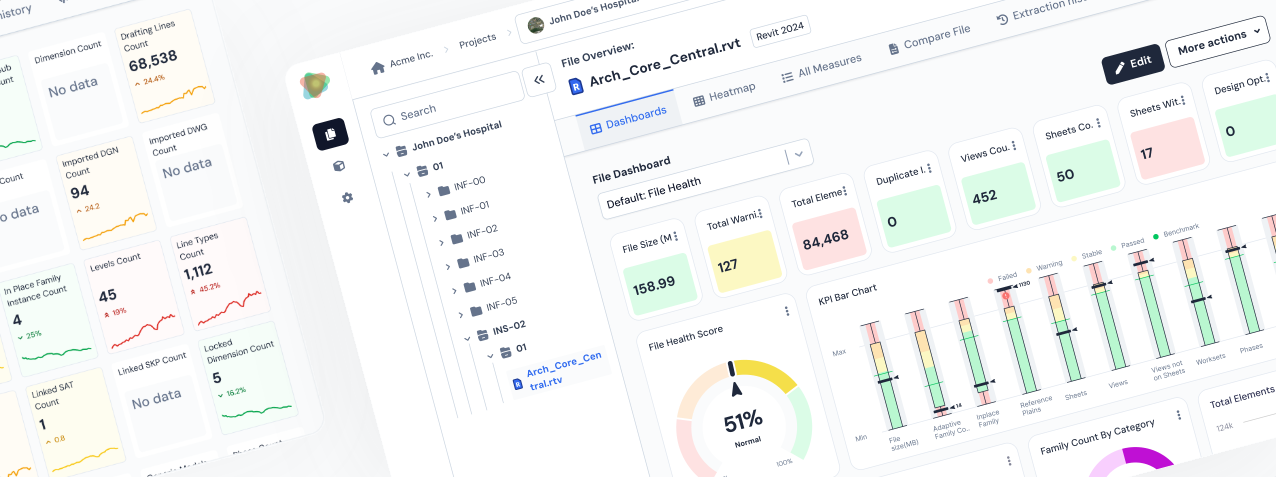Open Views Count card options menu
This screenshot has height=477, width=1276.
pos(1014,147)
